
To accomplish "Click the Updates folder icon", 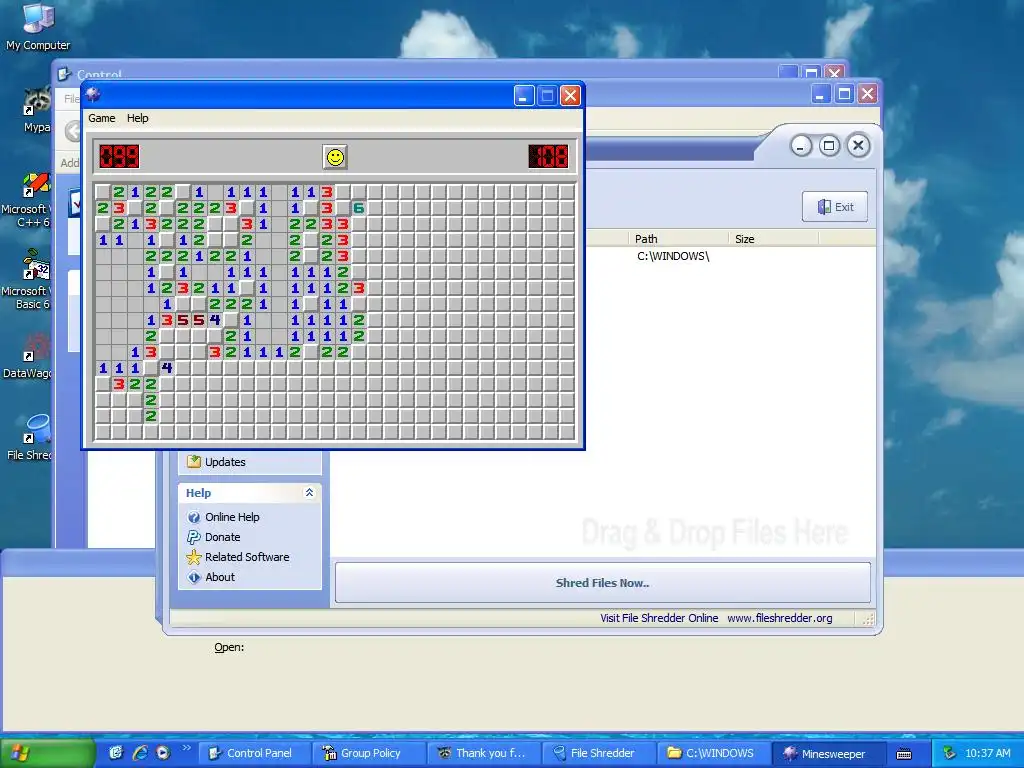I will 194,462.
